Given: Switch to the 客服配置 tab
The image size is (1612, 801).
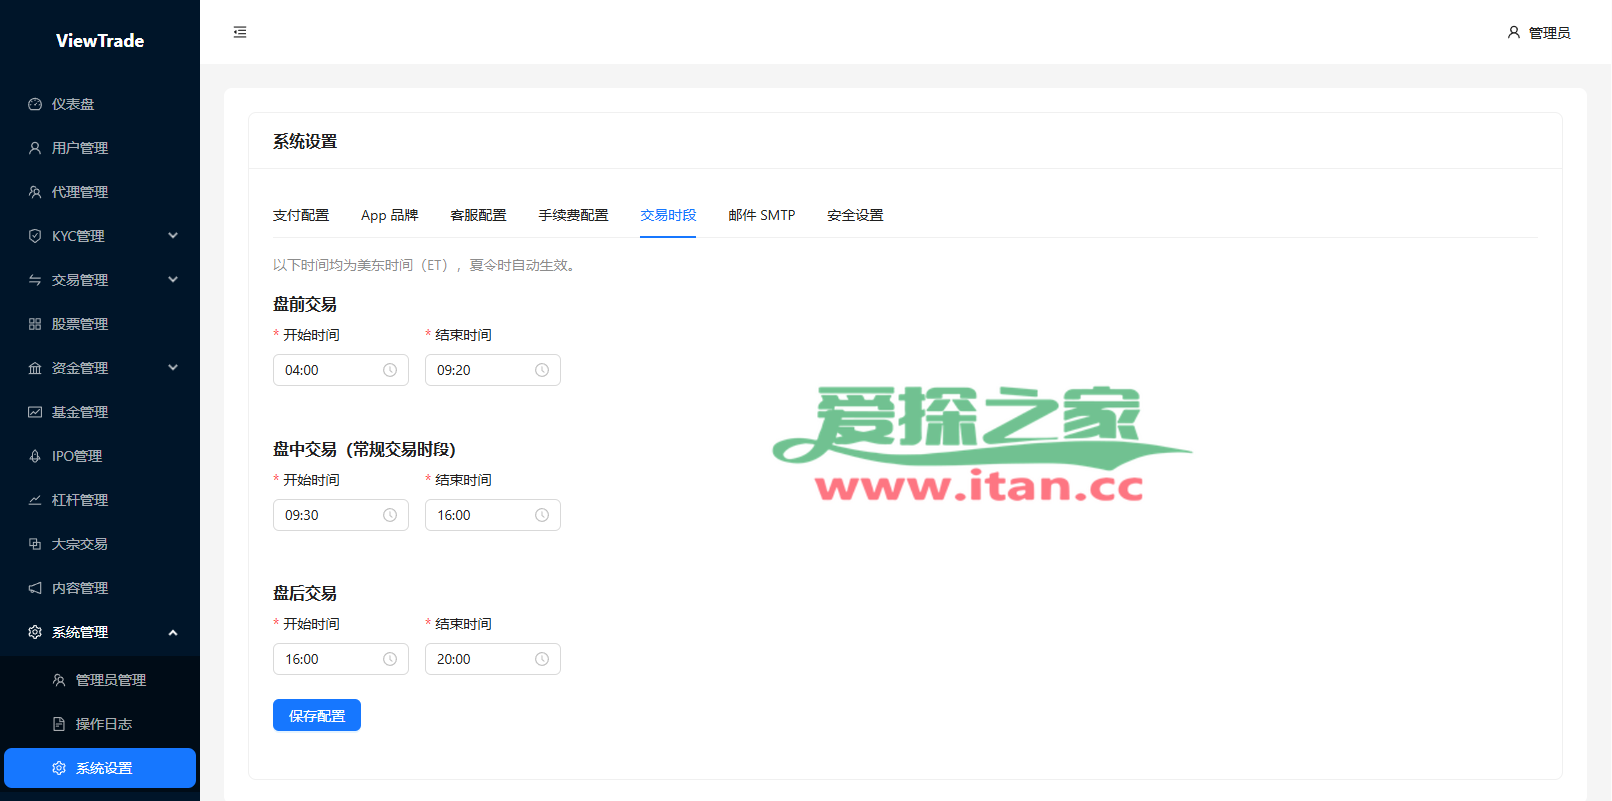Looking at the screenshot, I should 478,215.
